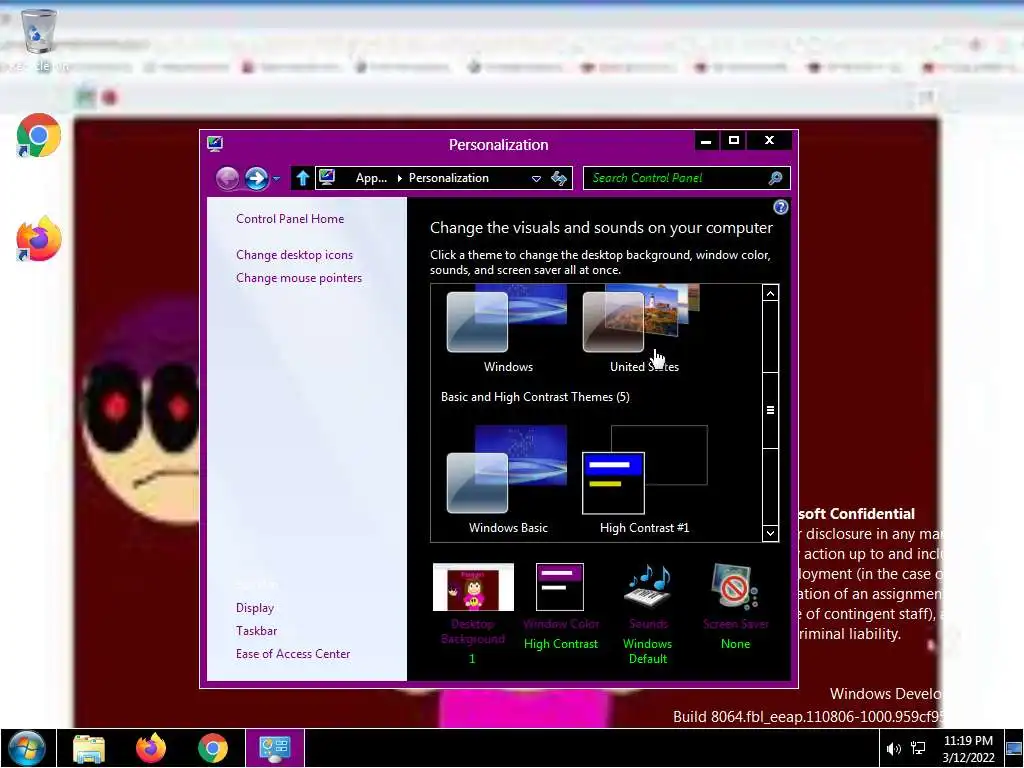Open the Start menu orb
The height and width of the screenshot is (768, 1024).
27,748
